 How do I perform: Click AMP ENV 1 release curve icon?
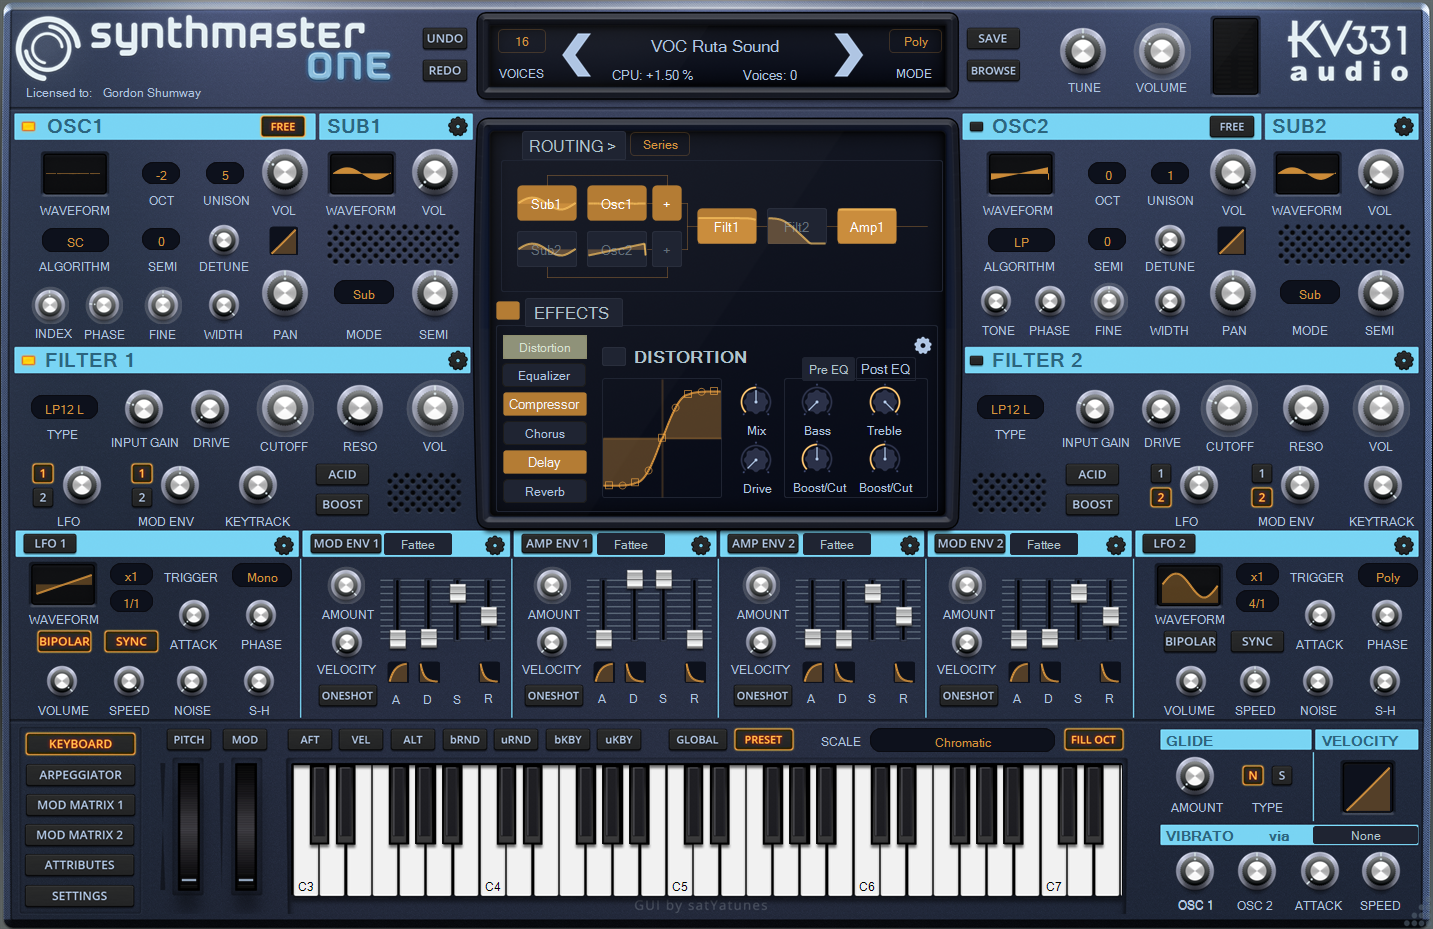coord(695,672)
